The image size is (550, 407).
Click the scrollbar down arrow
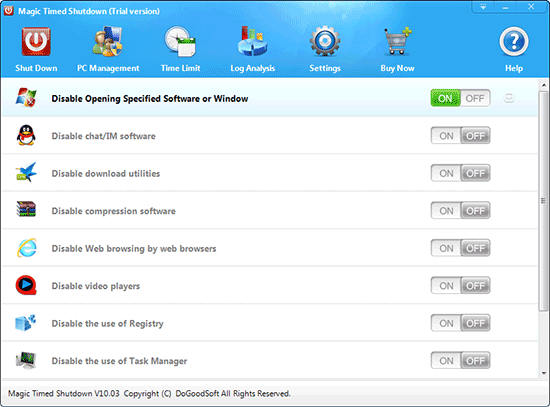544,373
